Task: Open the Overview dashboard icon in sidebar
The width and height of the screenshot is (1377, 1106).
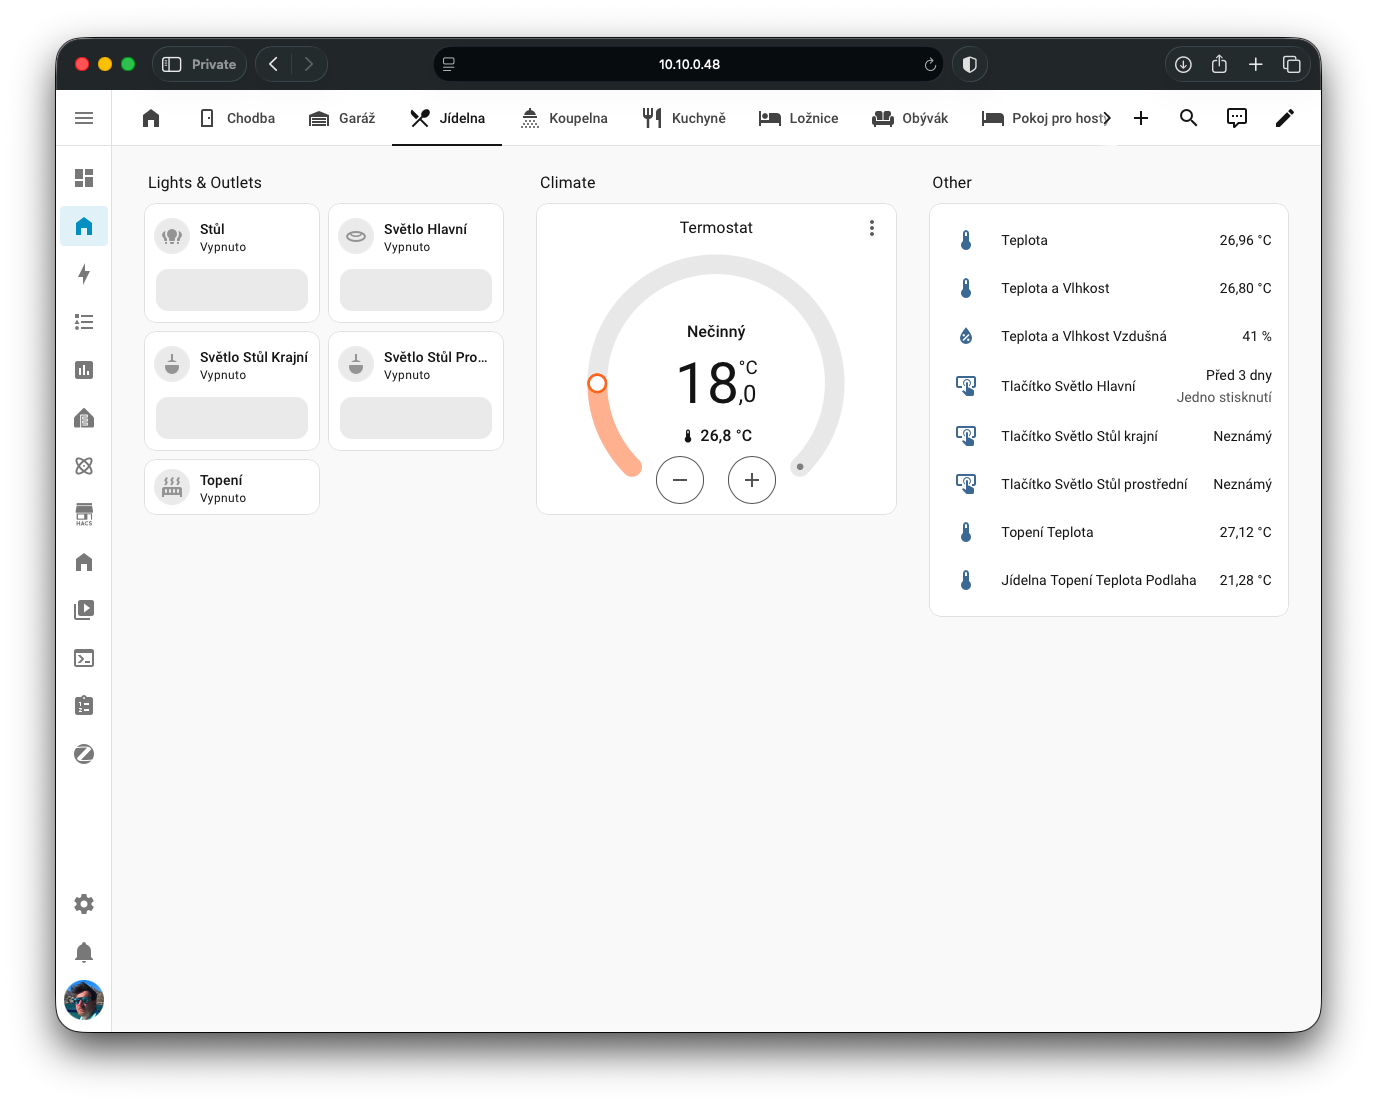Action: (x=84, y=178)
